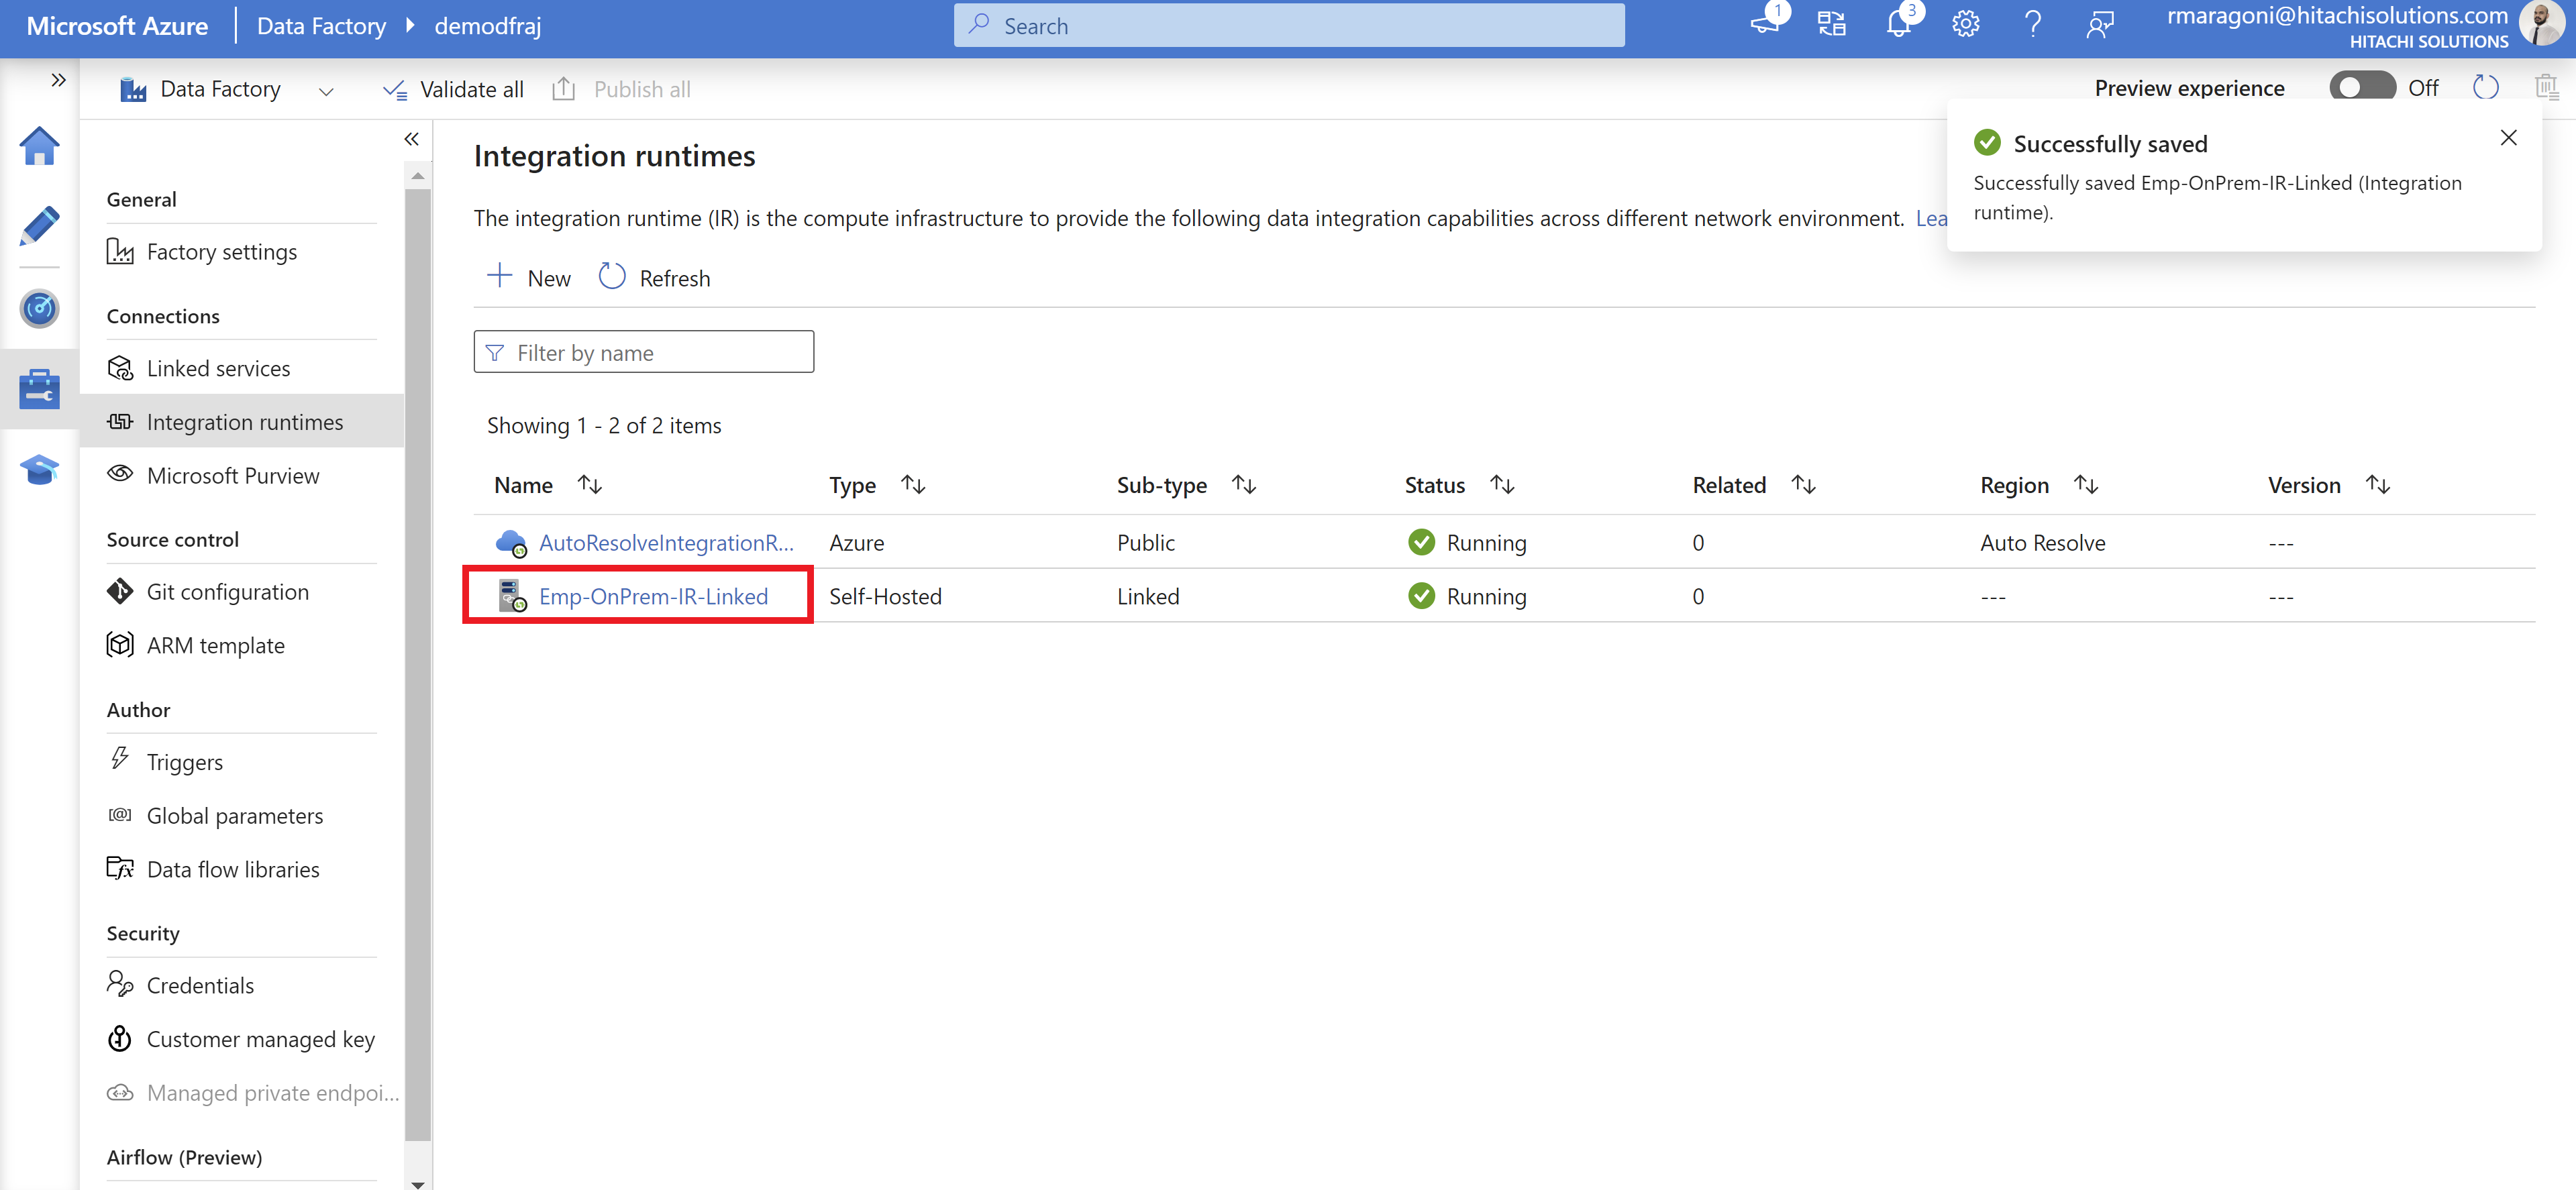The height and width of the screenshot is (1190, 2576).
Task: Click the Filter by name field
Action: [643, 352]
